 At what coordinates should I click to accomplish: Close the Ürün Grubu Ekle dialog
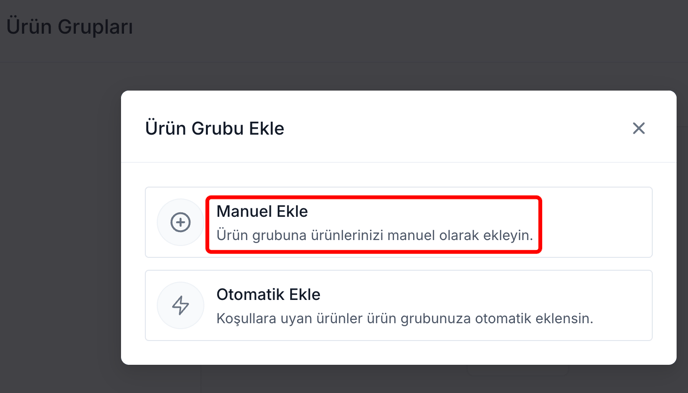(638, 128)
